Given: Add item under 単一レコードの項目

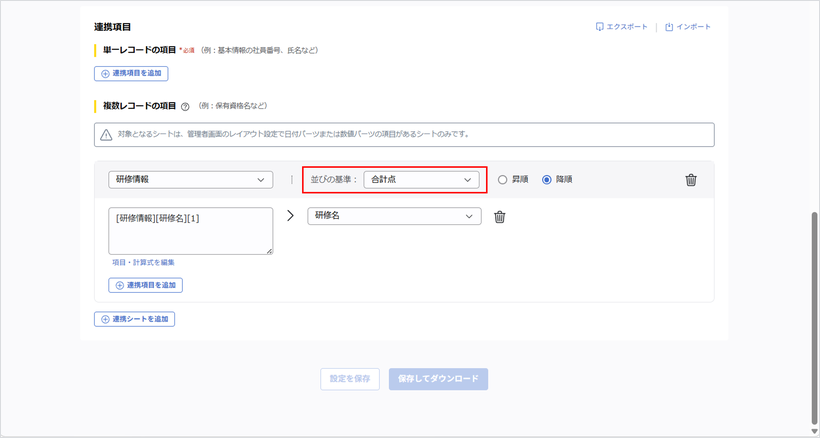Looking at the screenshot, I should click(131, 74).
